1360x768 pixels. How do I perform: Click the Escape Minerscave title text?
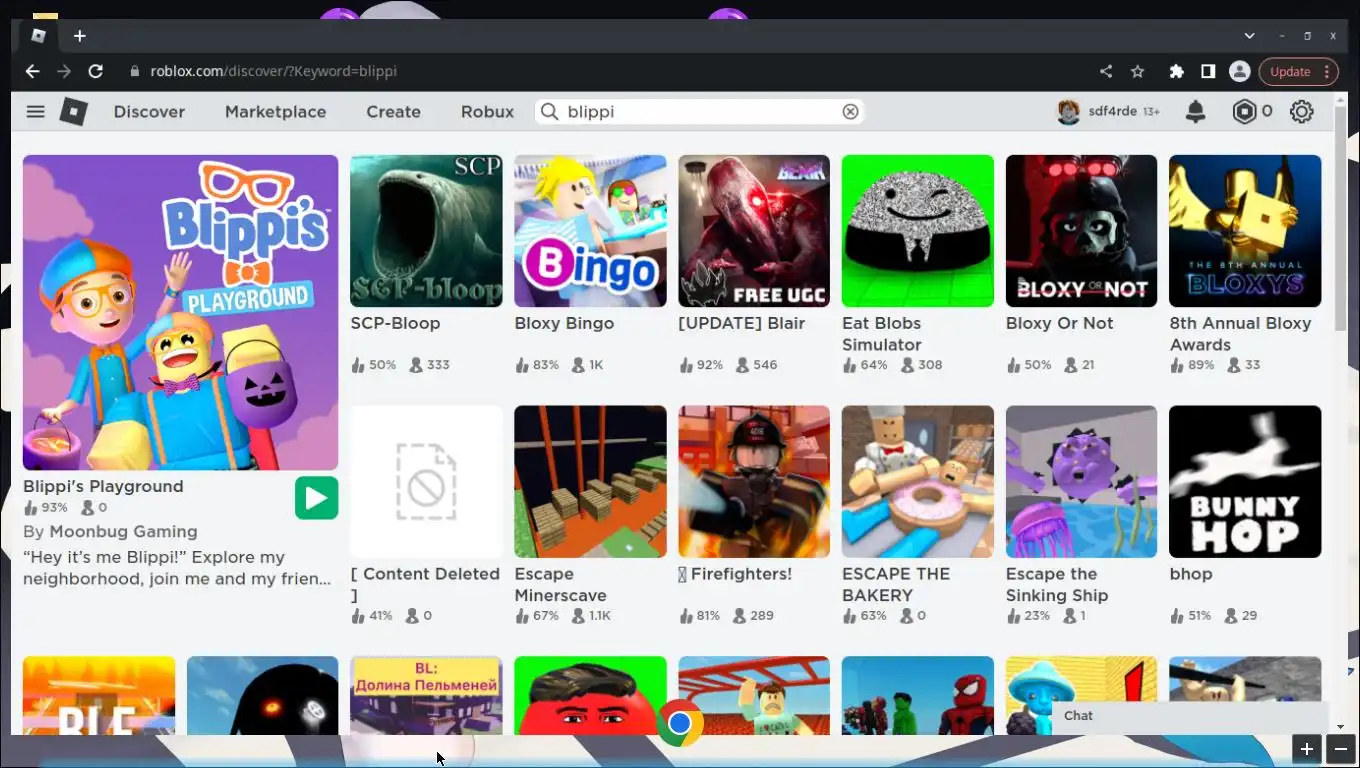[x=560, y=584]
